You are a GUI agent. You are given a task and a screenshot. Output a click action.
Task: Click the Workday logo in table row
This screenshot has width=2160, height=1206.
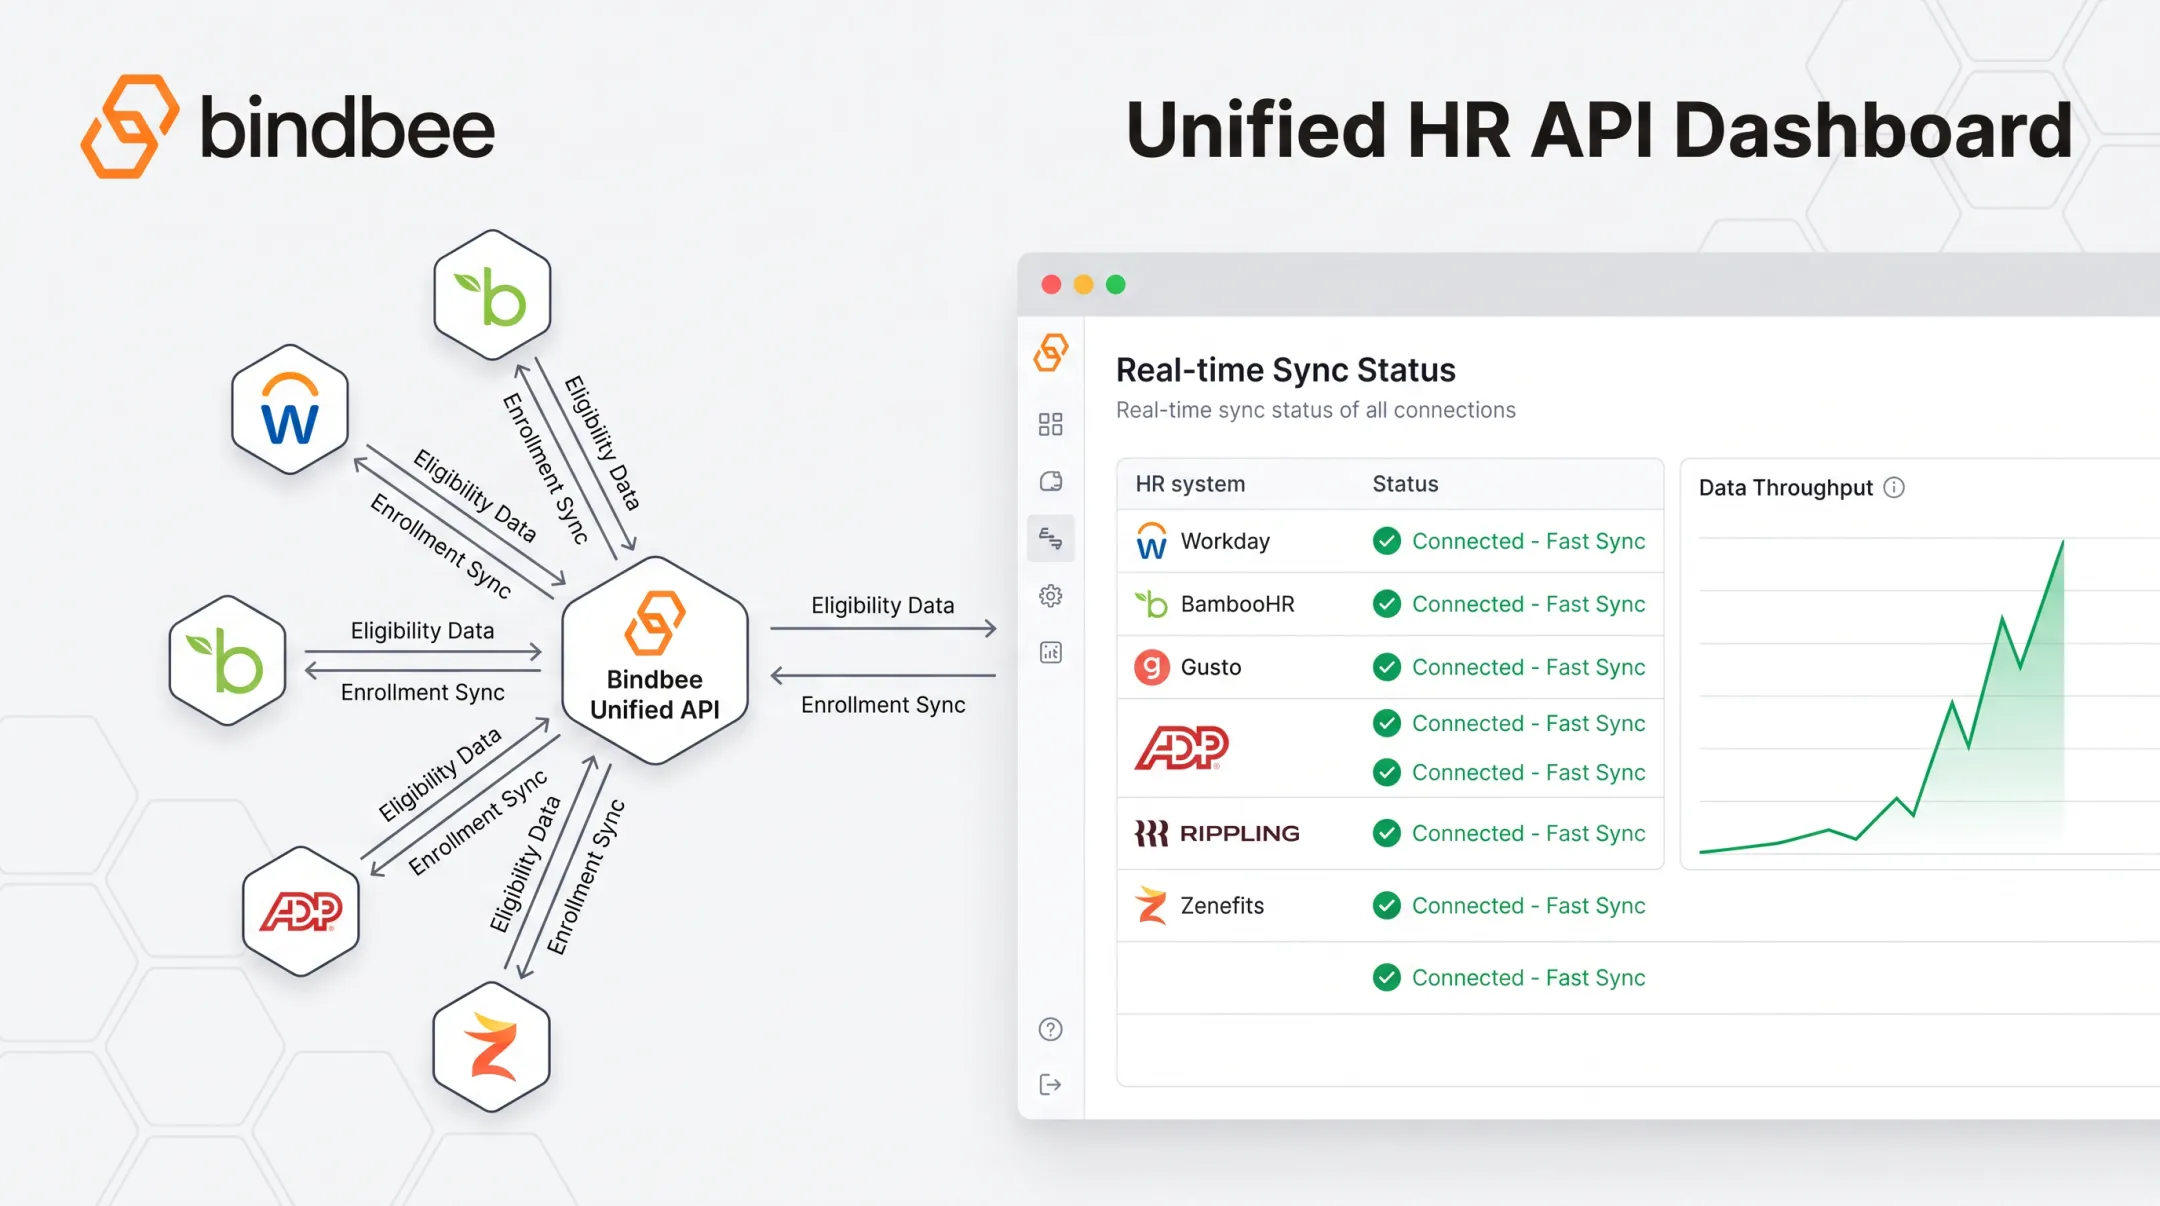(x=1151, y=541)
